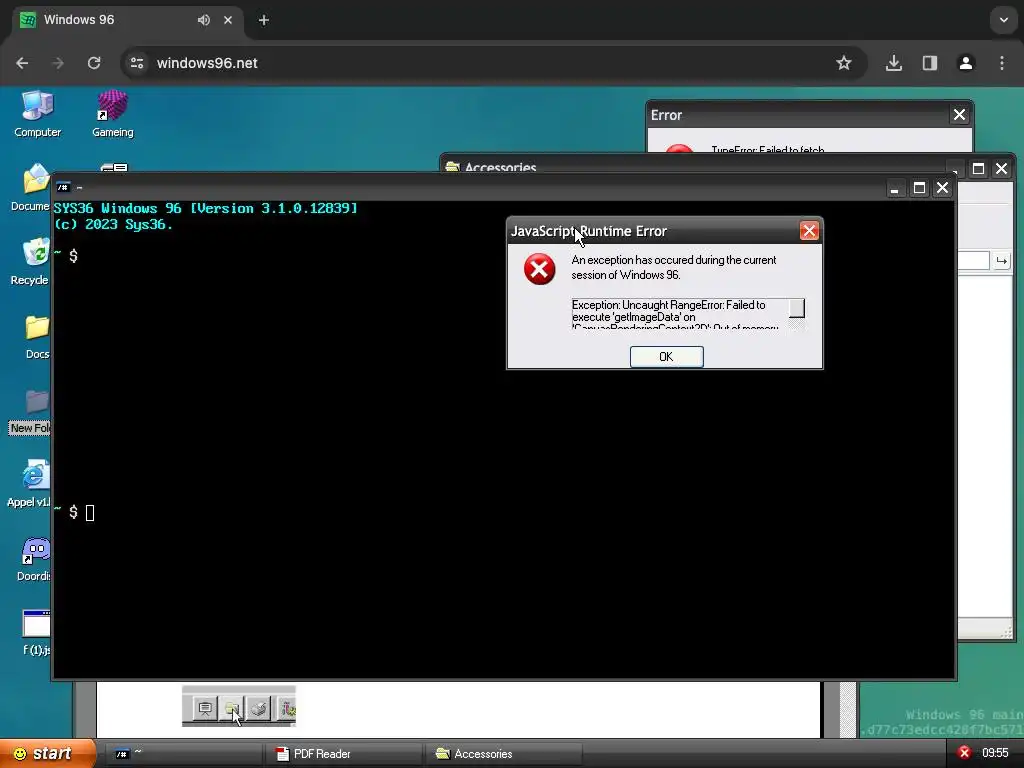Open the Doordis chat desktop shortcut

(x=35, y=558)
